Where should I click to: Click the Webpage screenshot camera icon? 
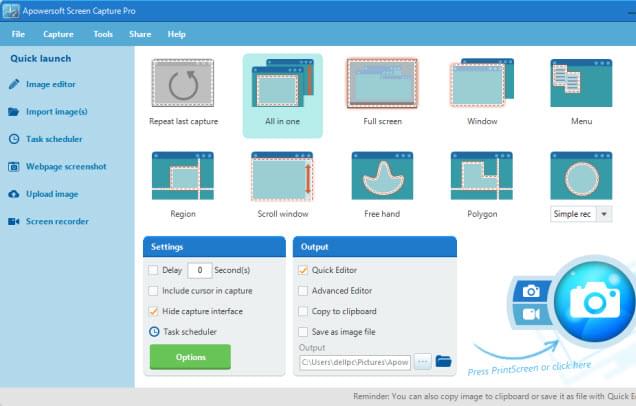(x=14, y=167)
